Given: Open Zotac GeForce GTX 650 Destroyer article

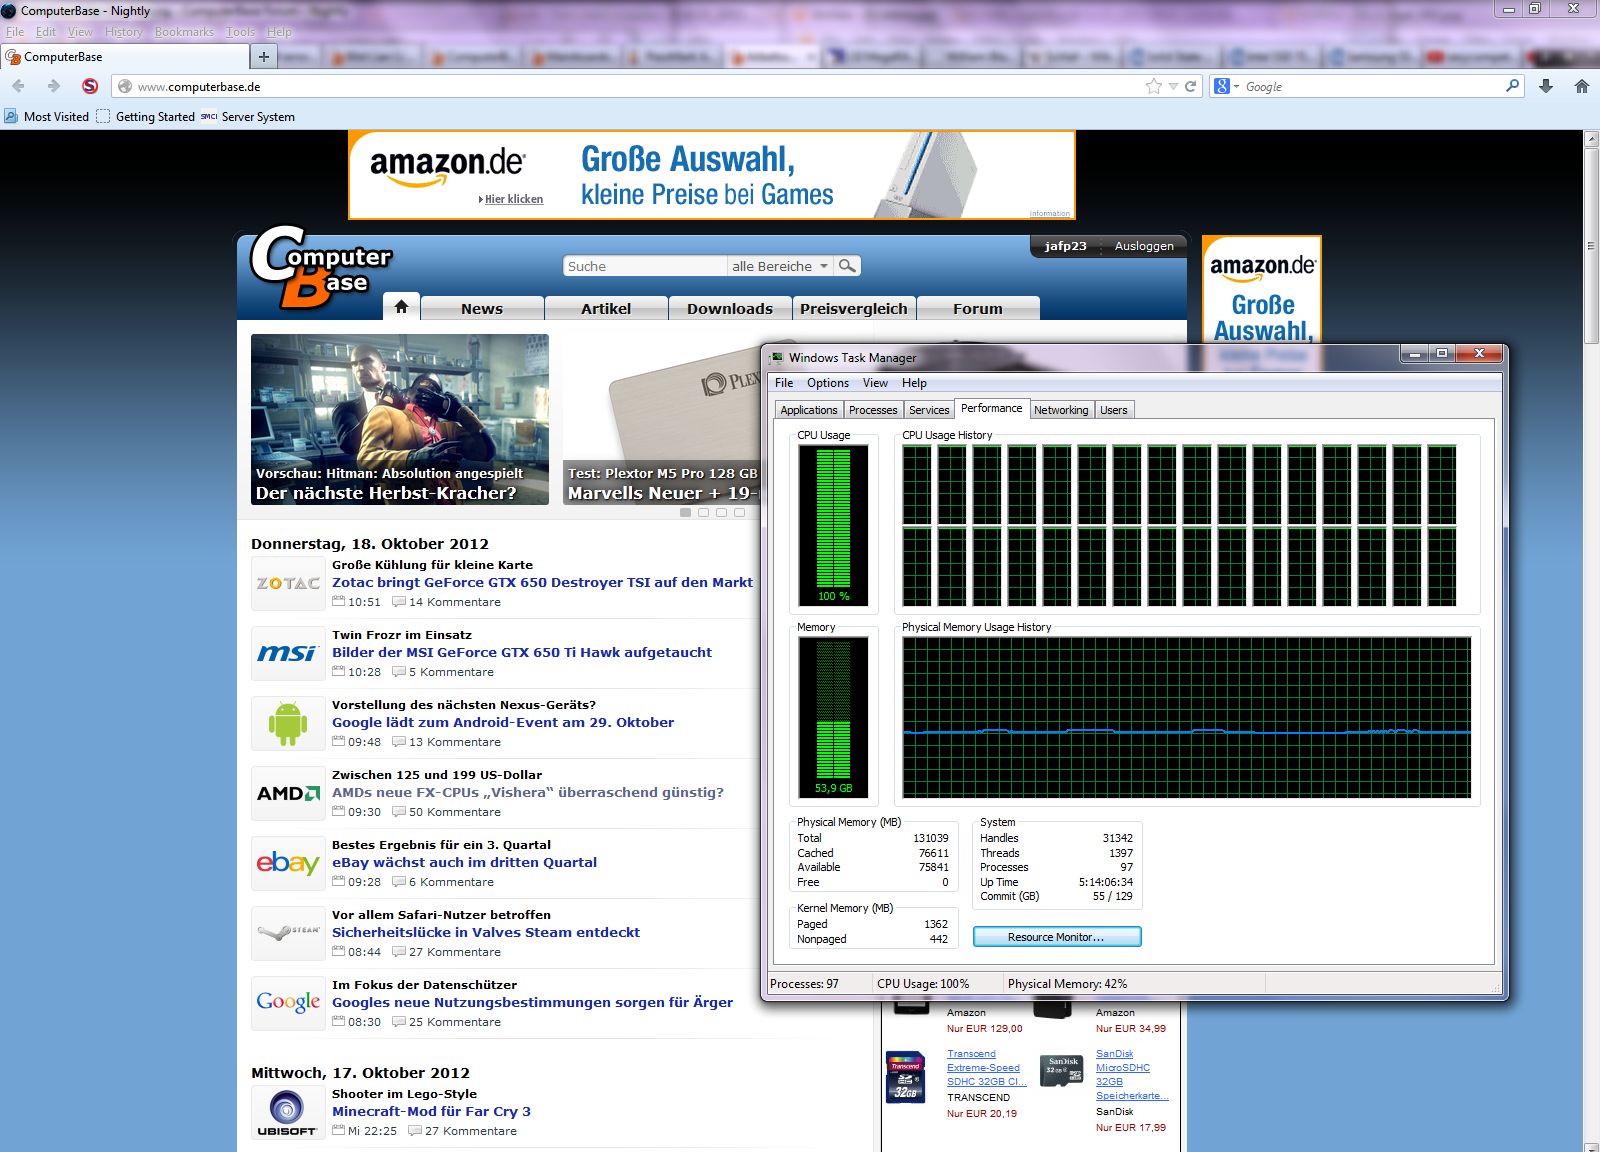Looking at the screenshot, I should point(542,582).
